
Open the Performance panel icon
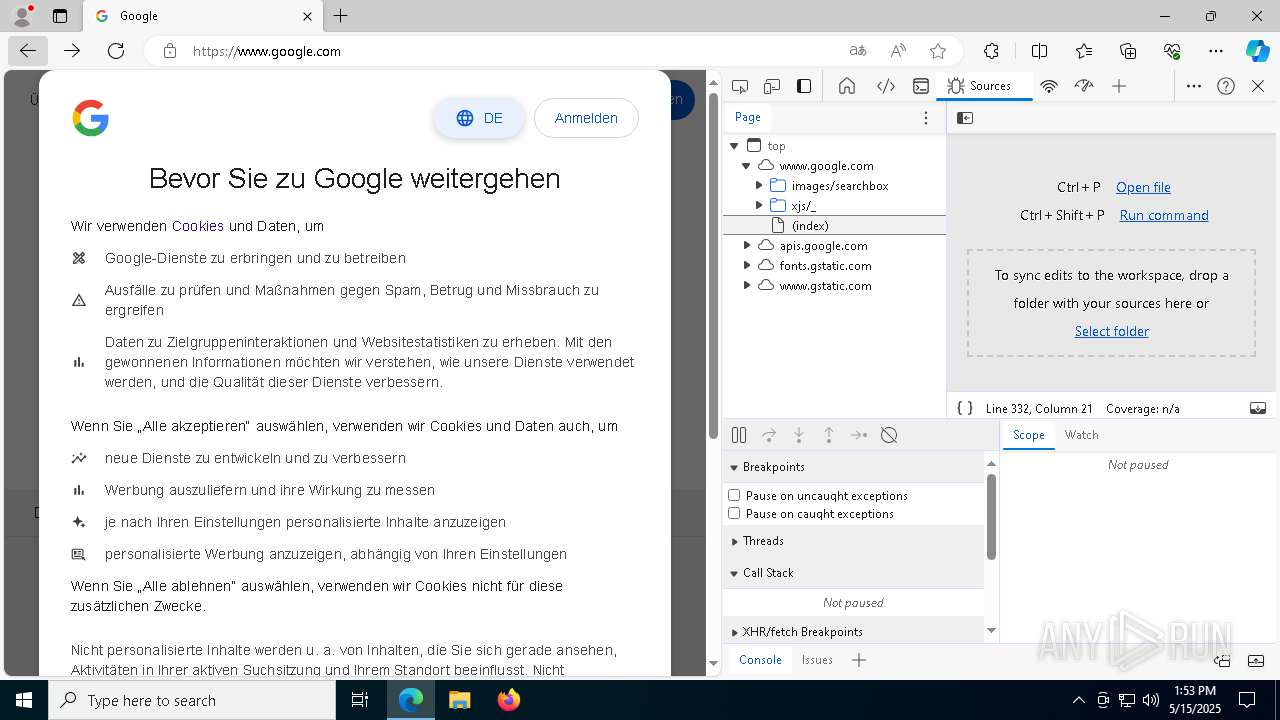click(1084, 86)
